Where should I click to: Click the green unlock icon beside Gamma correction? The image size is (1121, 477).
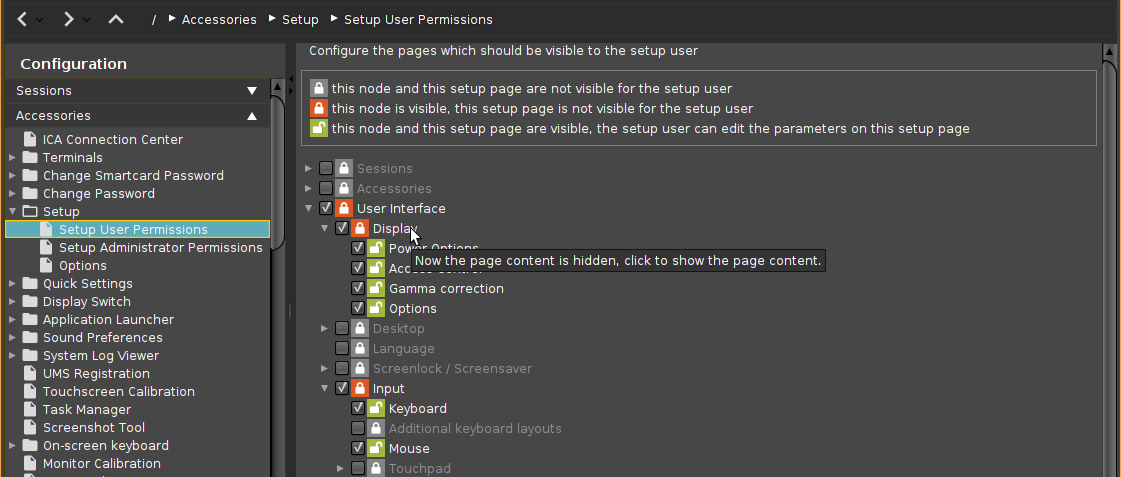[x=376, y=289]
